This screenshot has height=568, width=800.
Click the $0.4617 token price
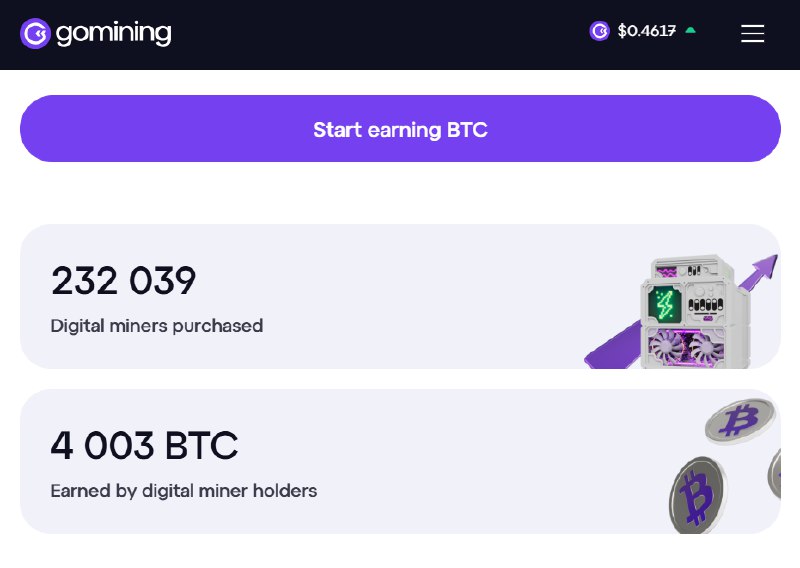pyautogui.click(x=646, y=31)
